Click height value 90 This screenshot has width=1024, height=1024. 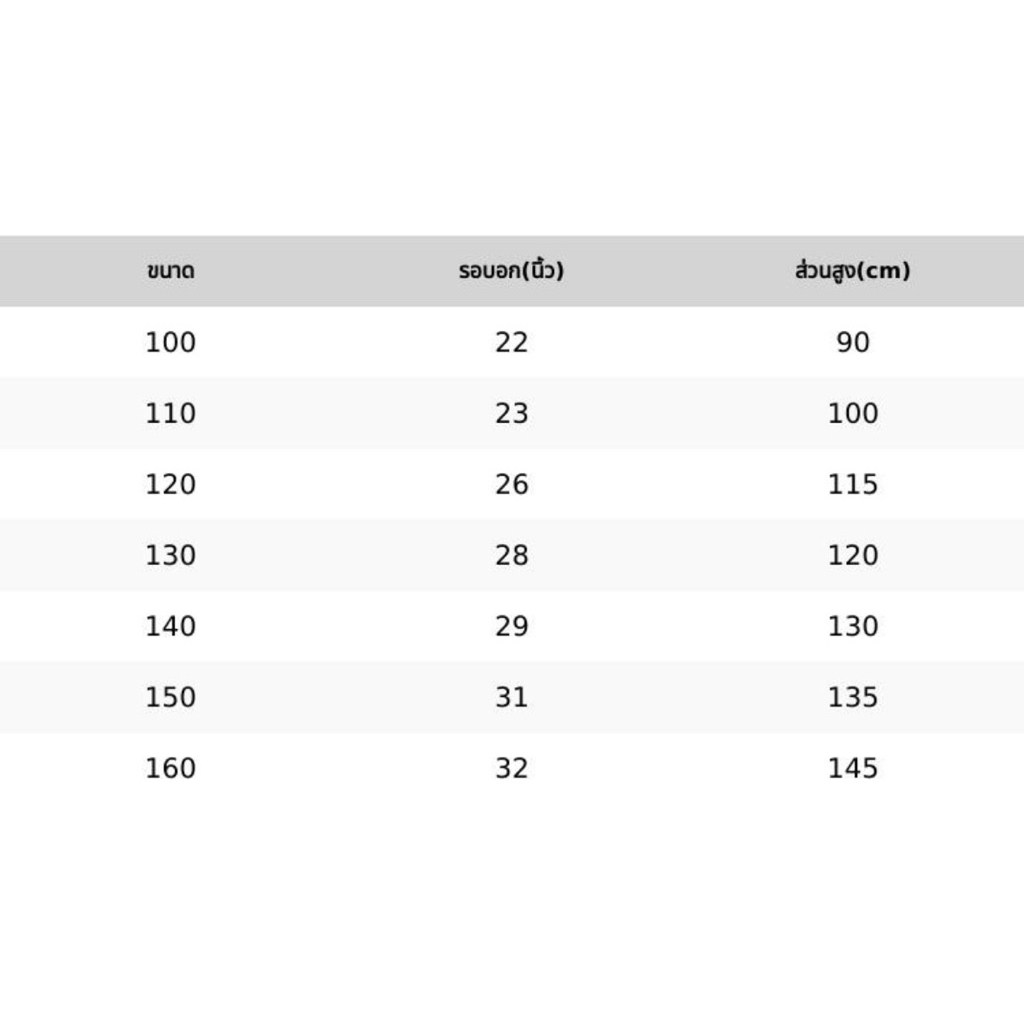[x=853, y=342]
